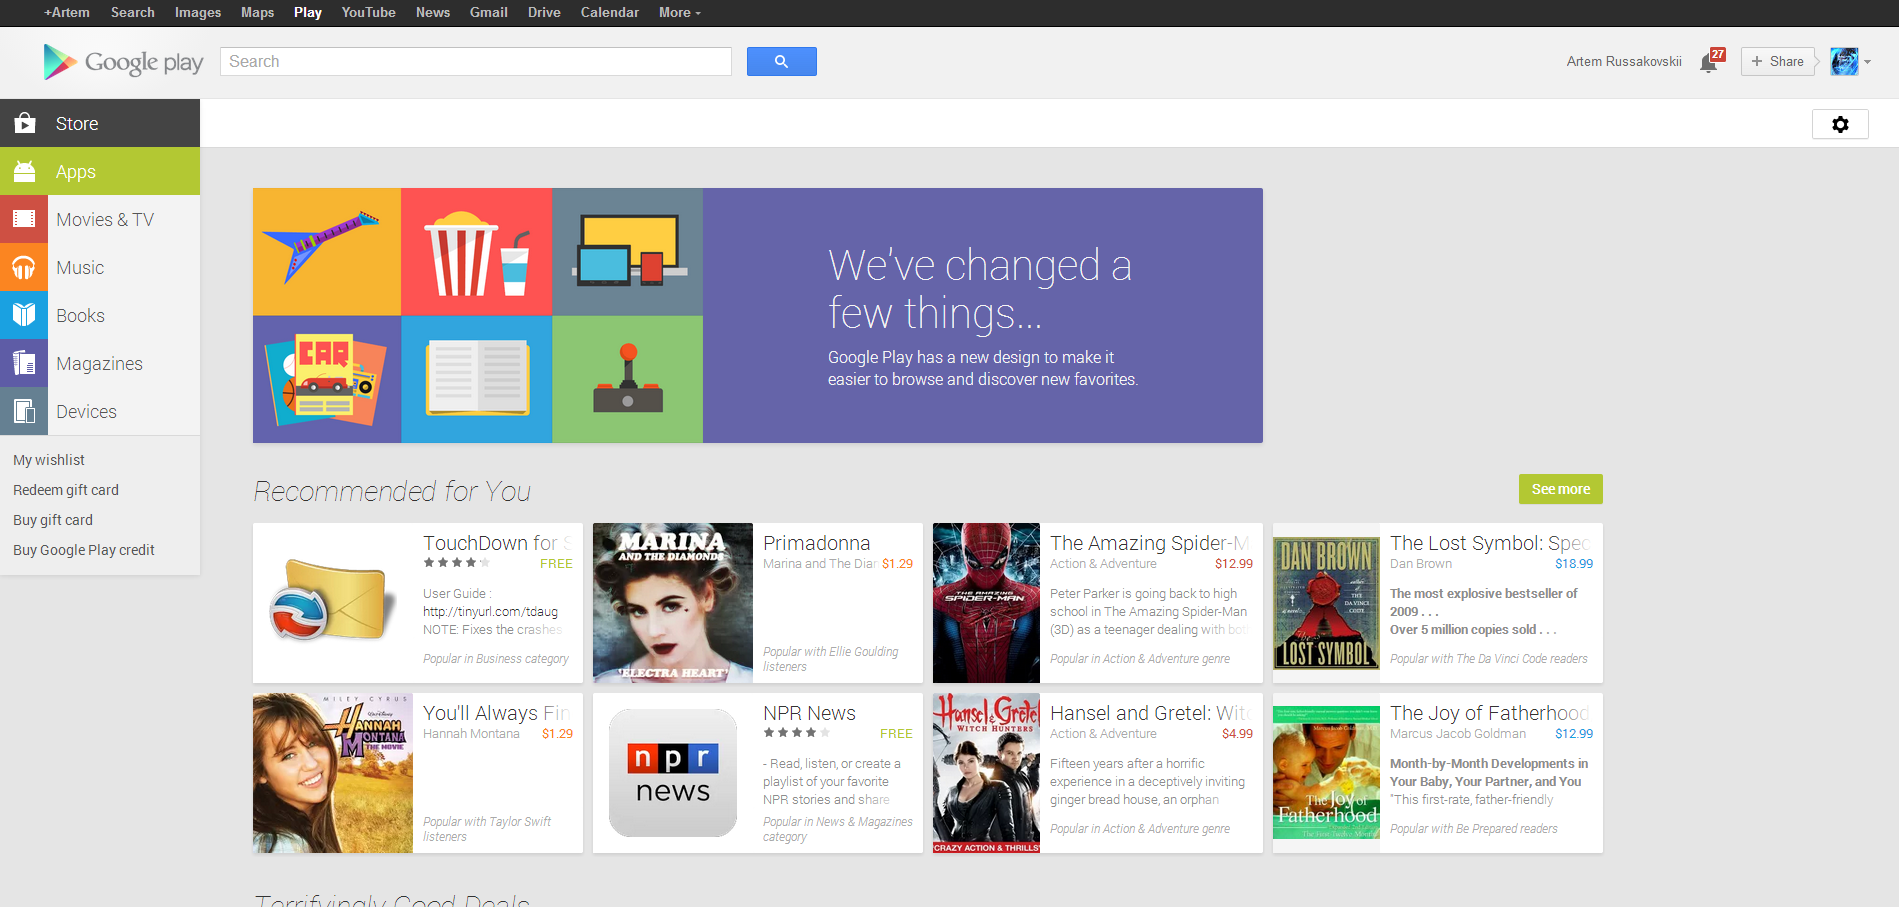Viewport: 1899px width, 907px height.
Task: Open Play store settings gear
Action: point(1840,123)
